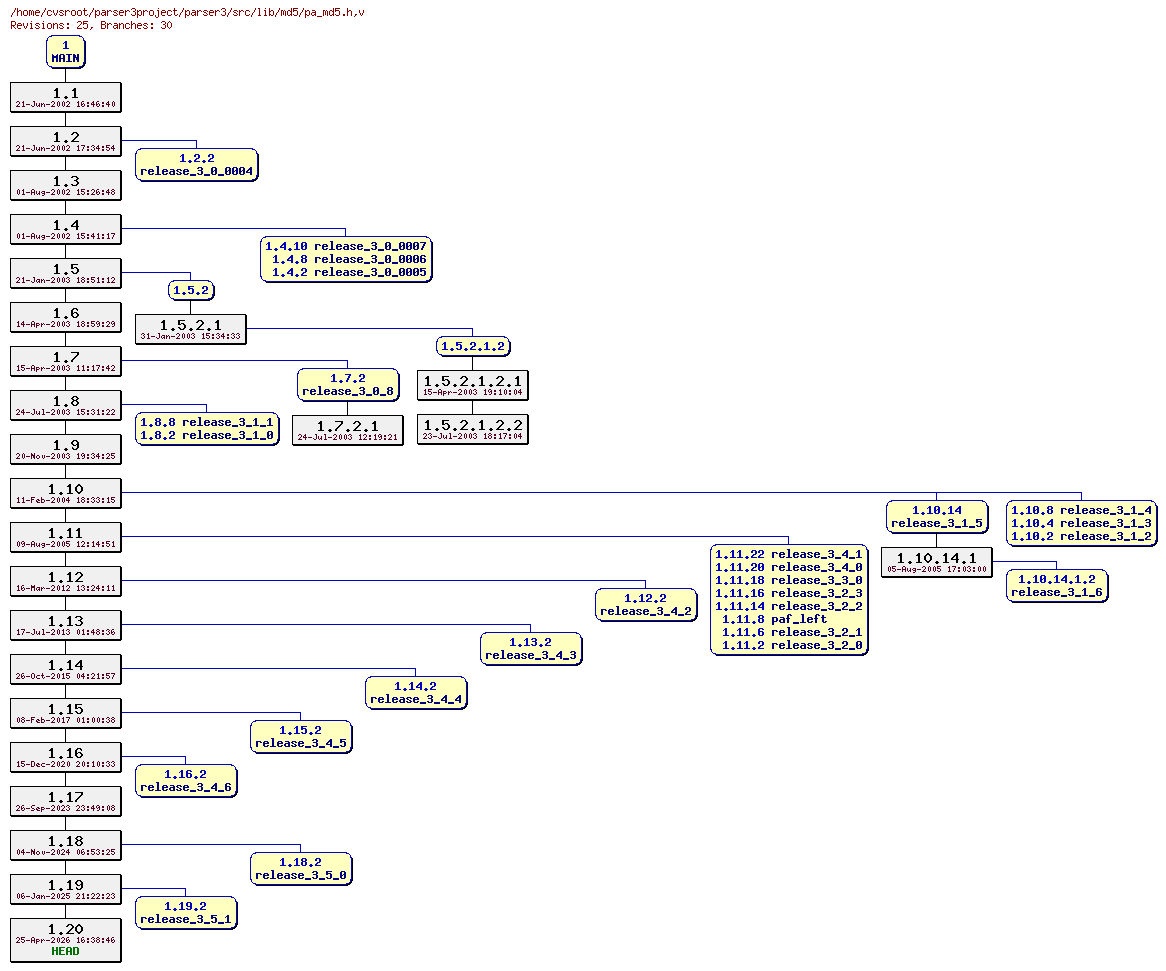Click 1.11.18 release_3_3_0 entry
Viewport: 1166px width, 971px height.
788,580
